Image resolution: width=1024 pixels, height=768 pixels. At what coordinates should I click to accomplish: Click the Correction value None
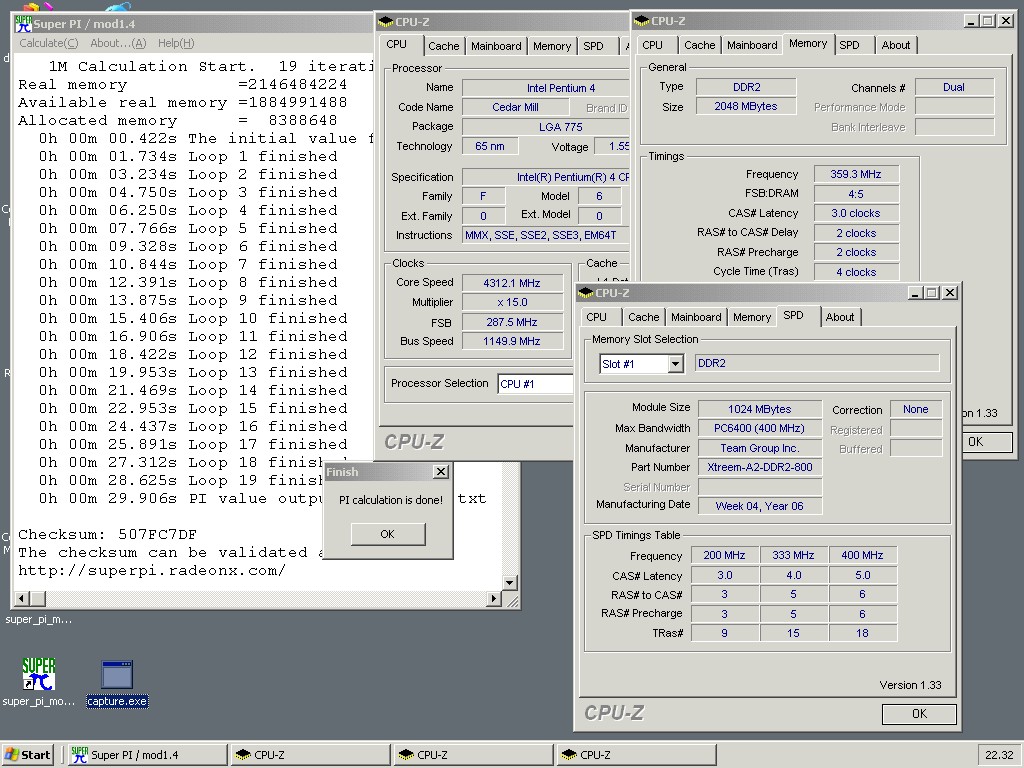tap(916, 409)
